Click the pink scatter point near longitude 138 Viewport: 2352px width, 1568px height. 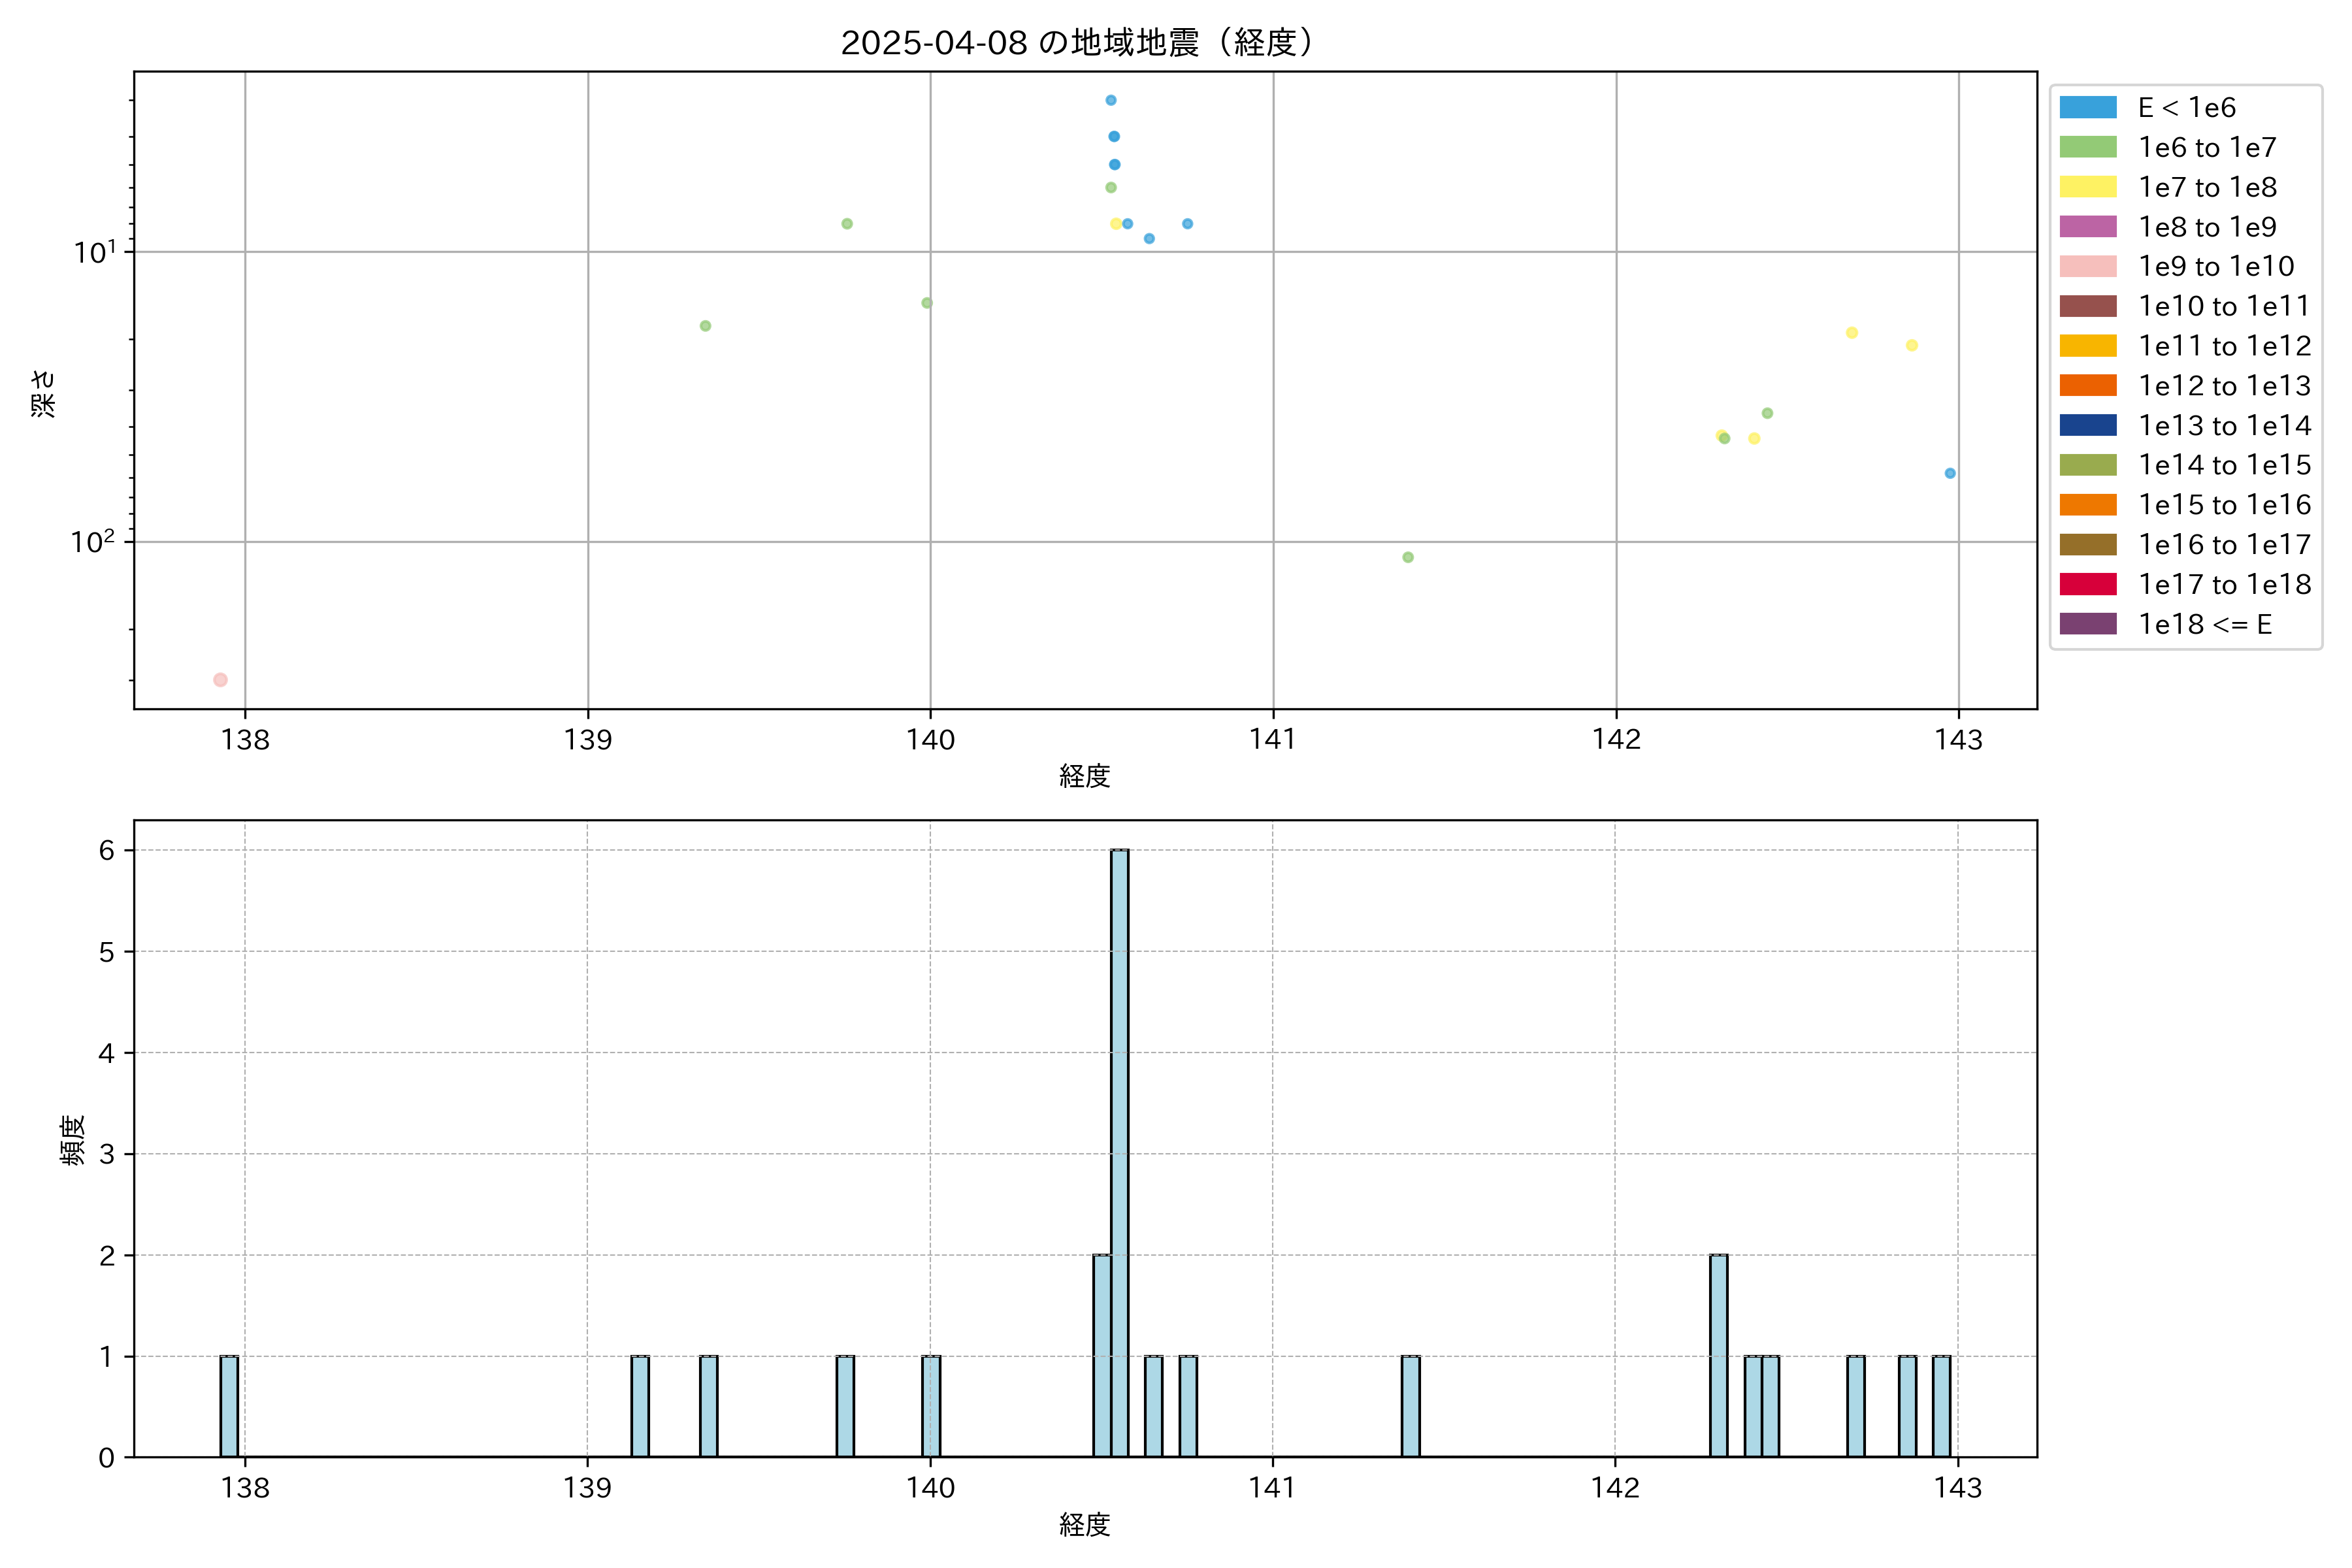tap(220, 680)
